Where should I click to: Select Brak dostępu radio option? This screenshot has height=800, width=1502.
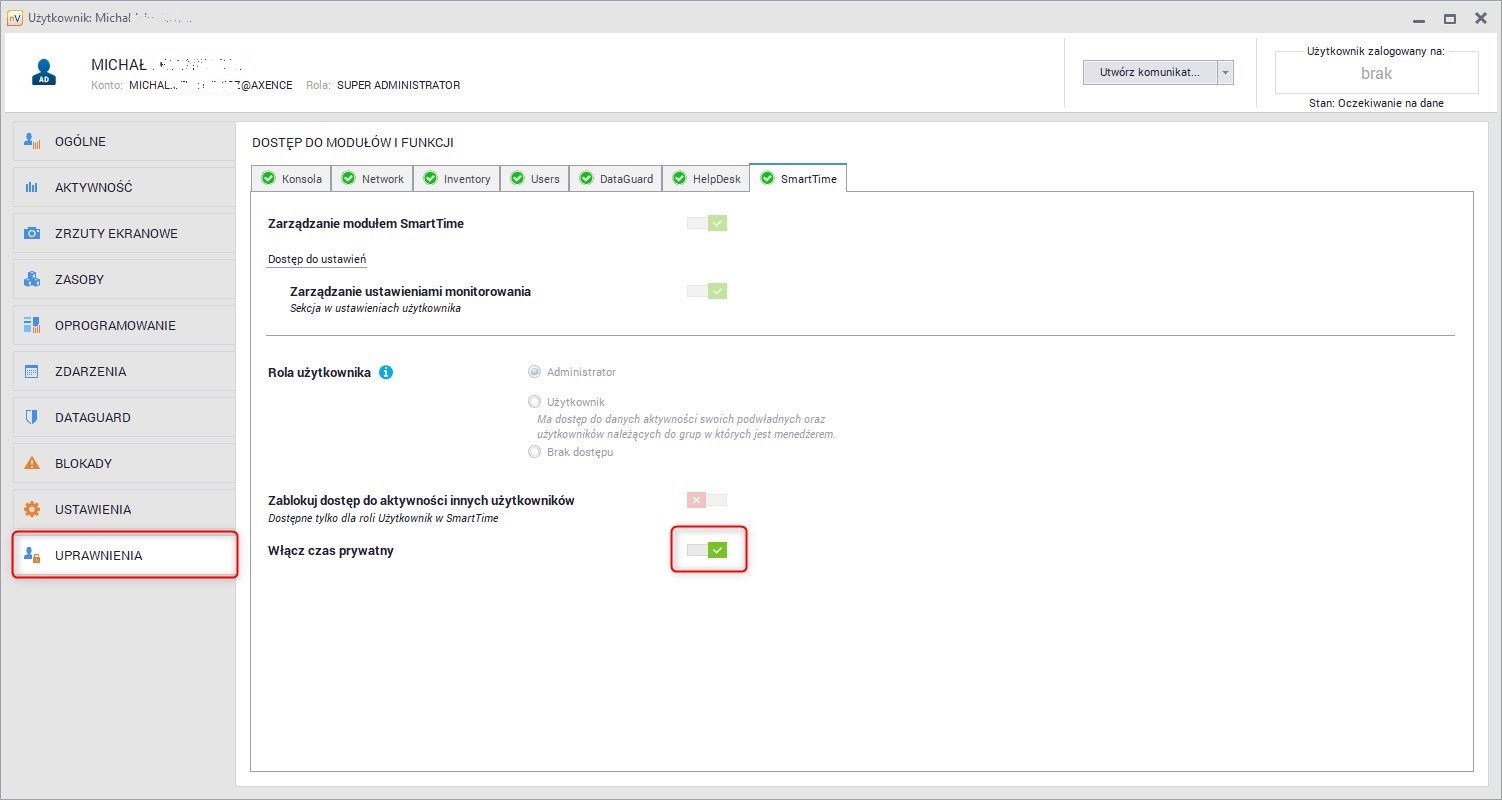(x=534, y=452)
